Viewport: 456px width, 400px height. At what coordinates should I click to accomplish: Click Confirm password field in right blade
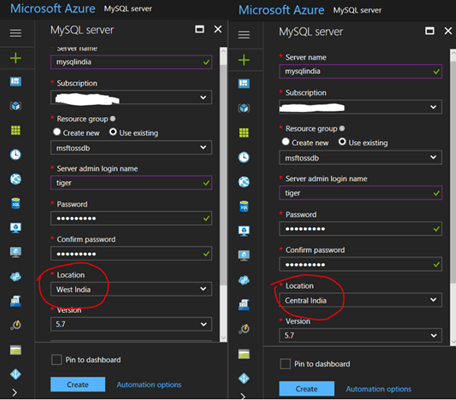[361, 264]
